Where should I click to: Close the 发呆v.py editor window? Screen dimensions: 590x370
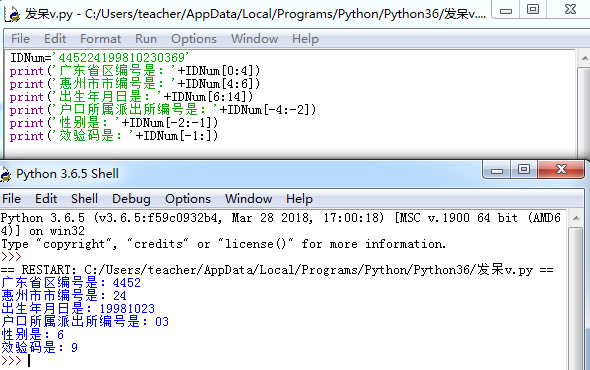click(x=570, y=9)
